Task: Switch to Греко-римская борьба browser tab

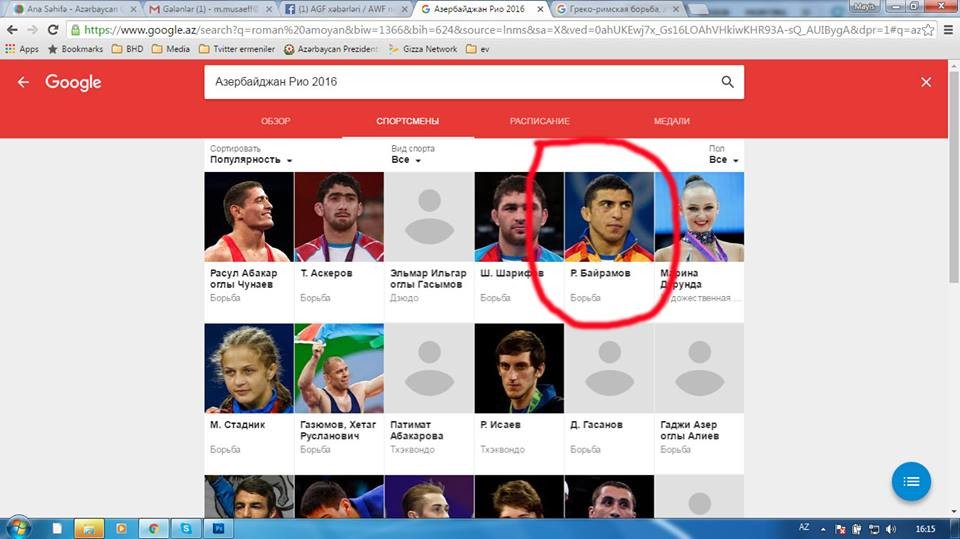Action: pyautogui.click(x=618, y=9)
